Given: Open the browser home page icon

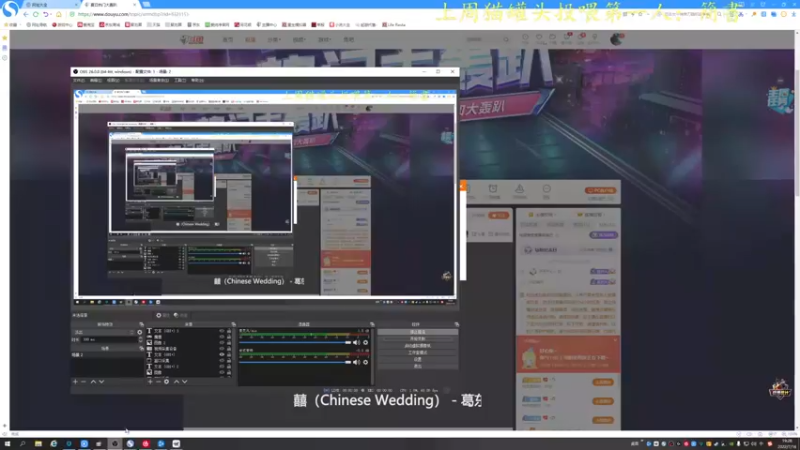Looking at the screenshot, I should [x=59, y=14].
